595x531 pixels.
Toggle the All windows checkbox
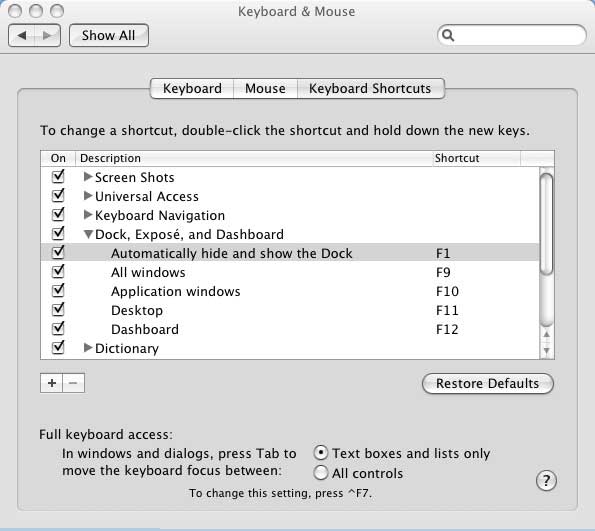[58, 271]
